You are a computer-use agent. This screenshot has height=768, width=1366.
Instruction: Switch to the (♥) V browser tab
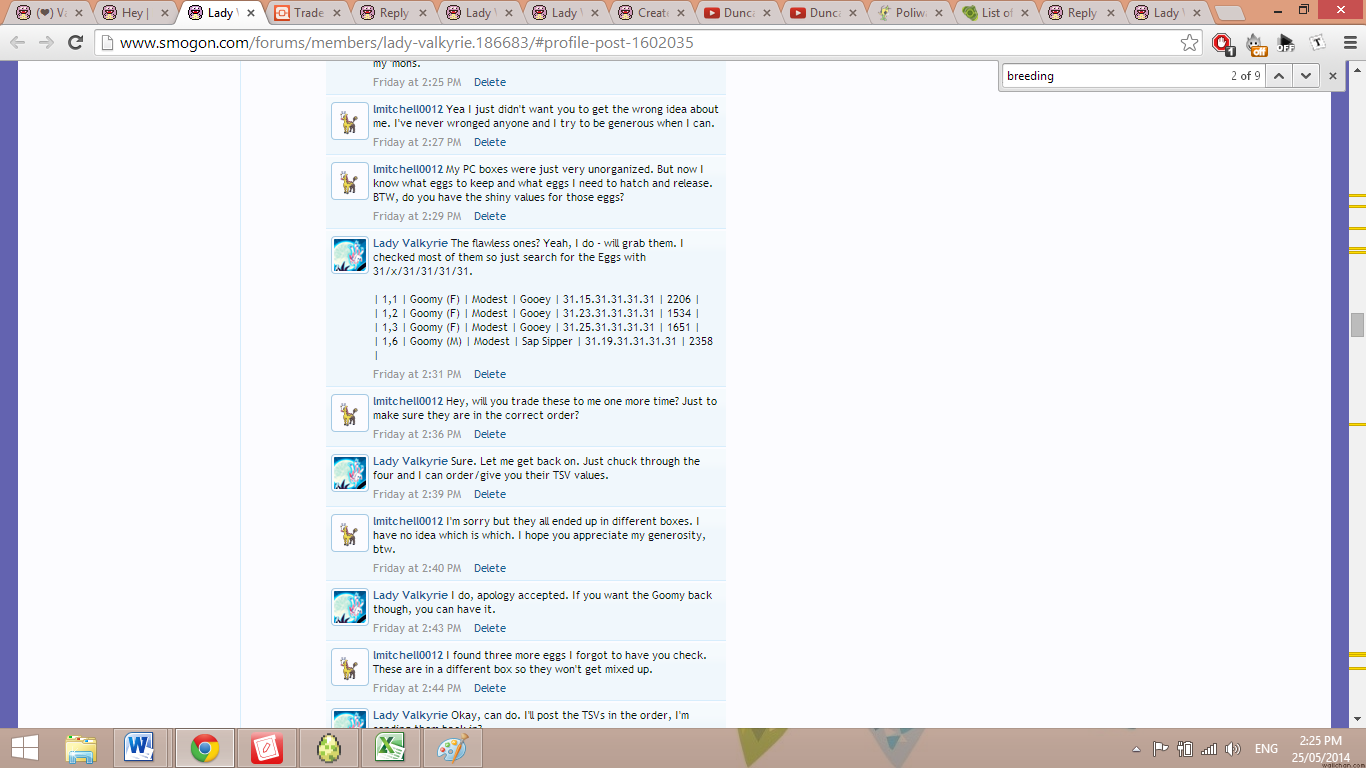[48, 13]
